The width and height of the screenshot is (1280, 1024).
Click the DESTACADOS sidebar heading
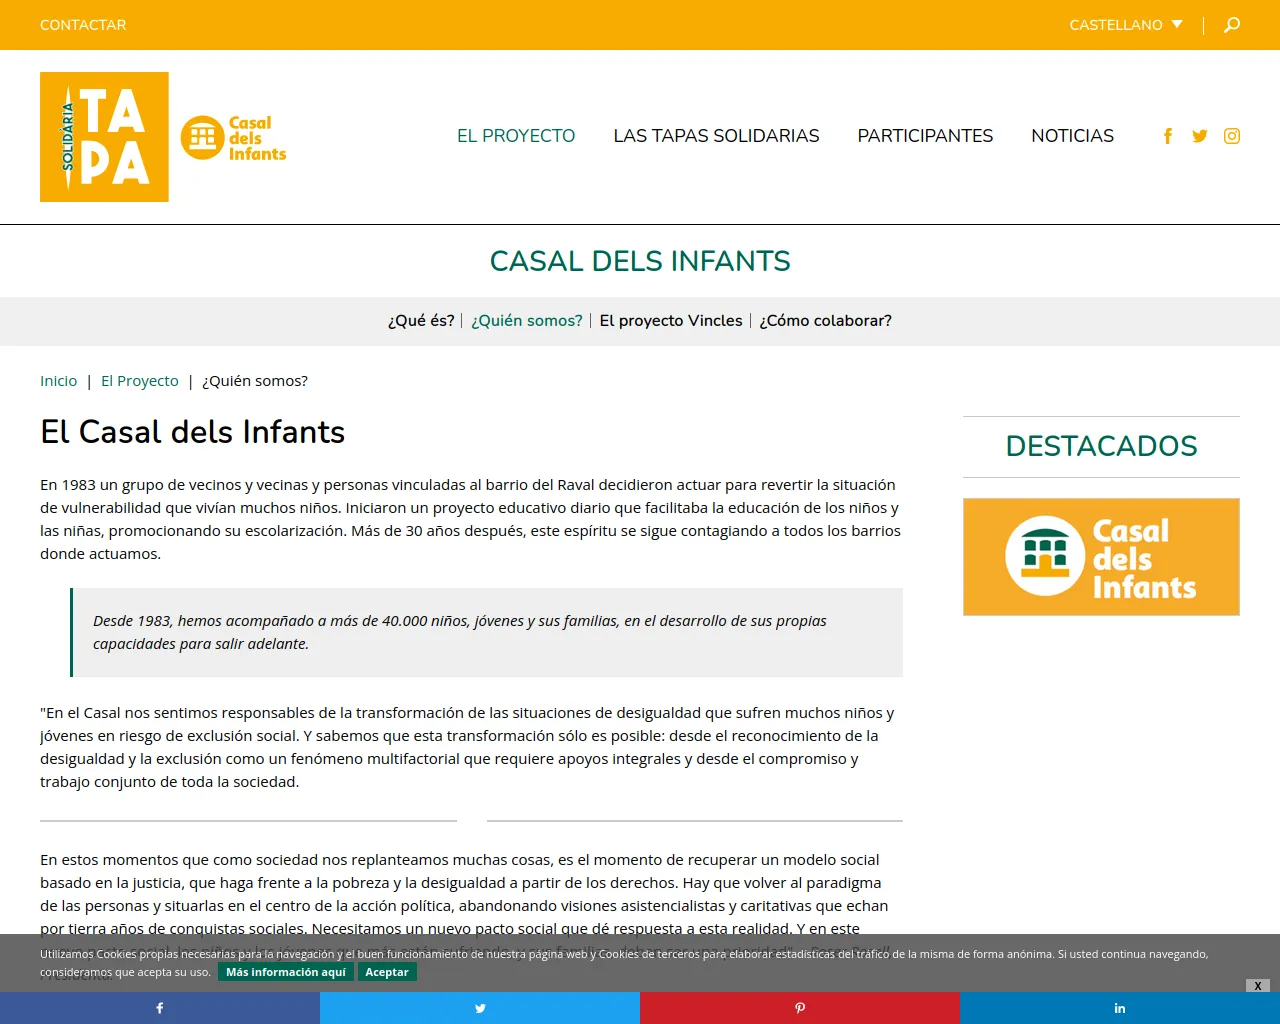[x=1101, y=446]
